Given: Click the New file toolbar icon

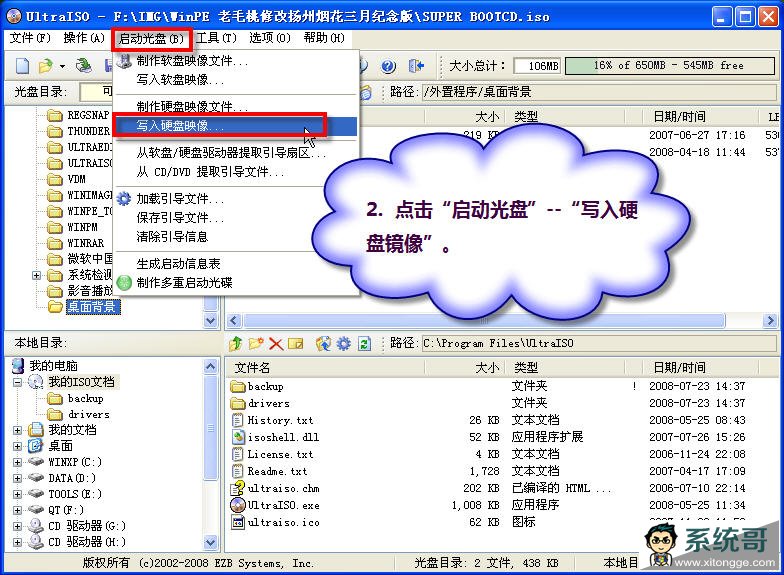Looking at the screenshot, I should 22,66.
